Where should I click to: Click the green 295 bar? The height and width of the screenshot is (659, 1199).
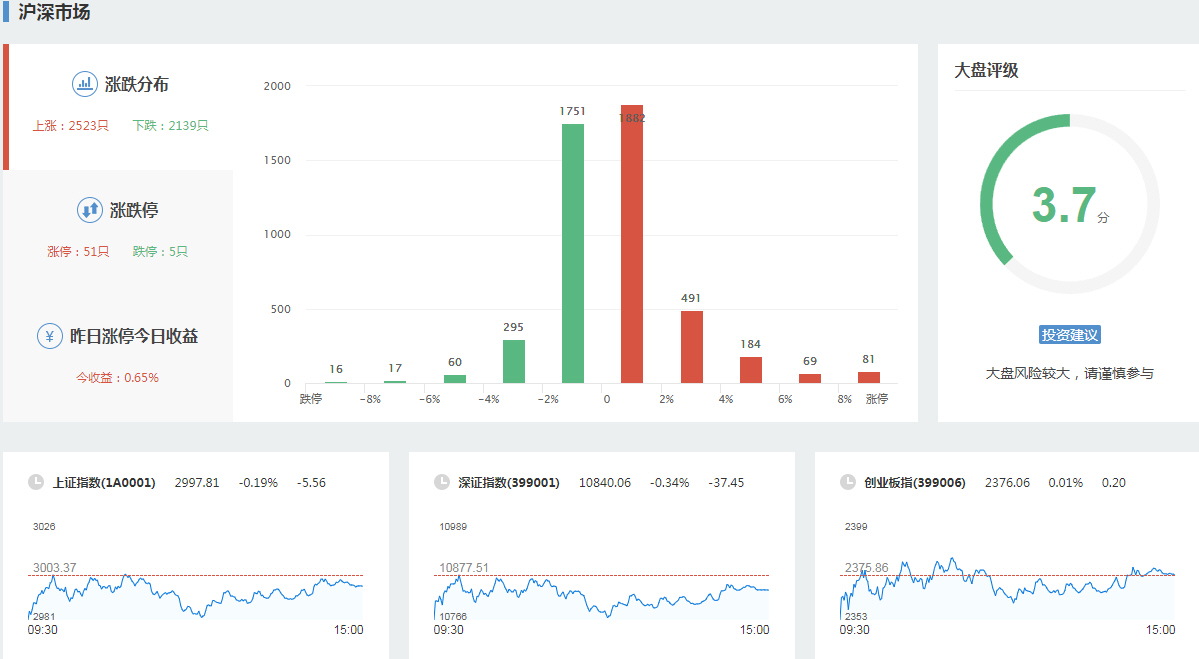click(514, 361)
